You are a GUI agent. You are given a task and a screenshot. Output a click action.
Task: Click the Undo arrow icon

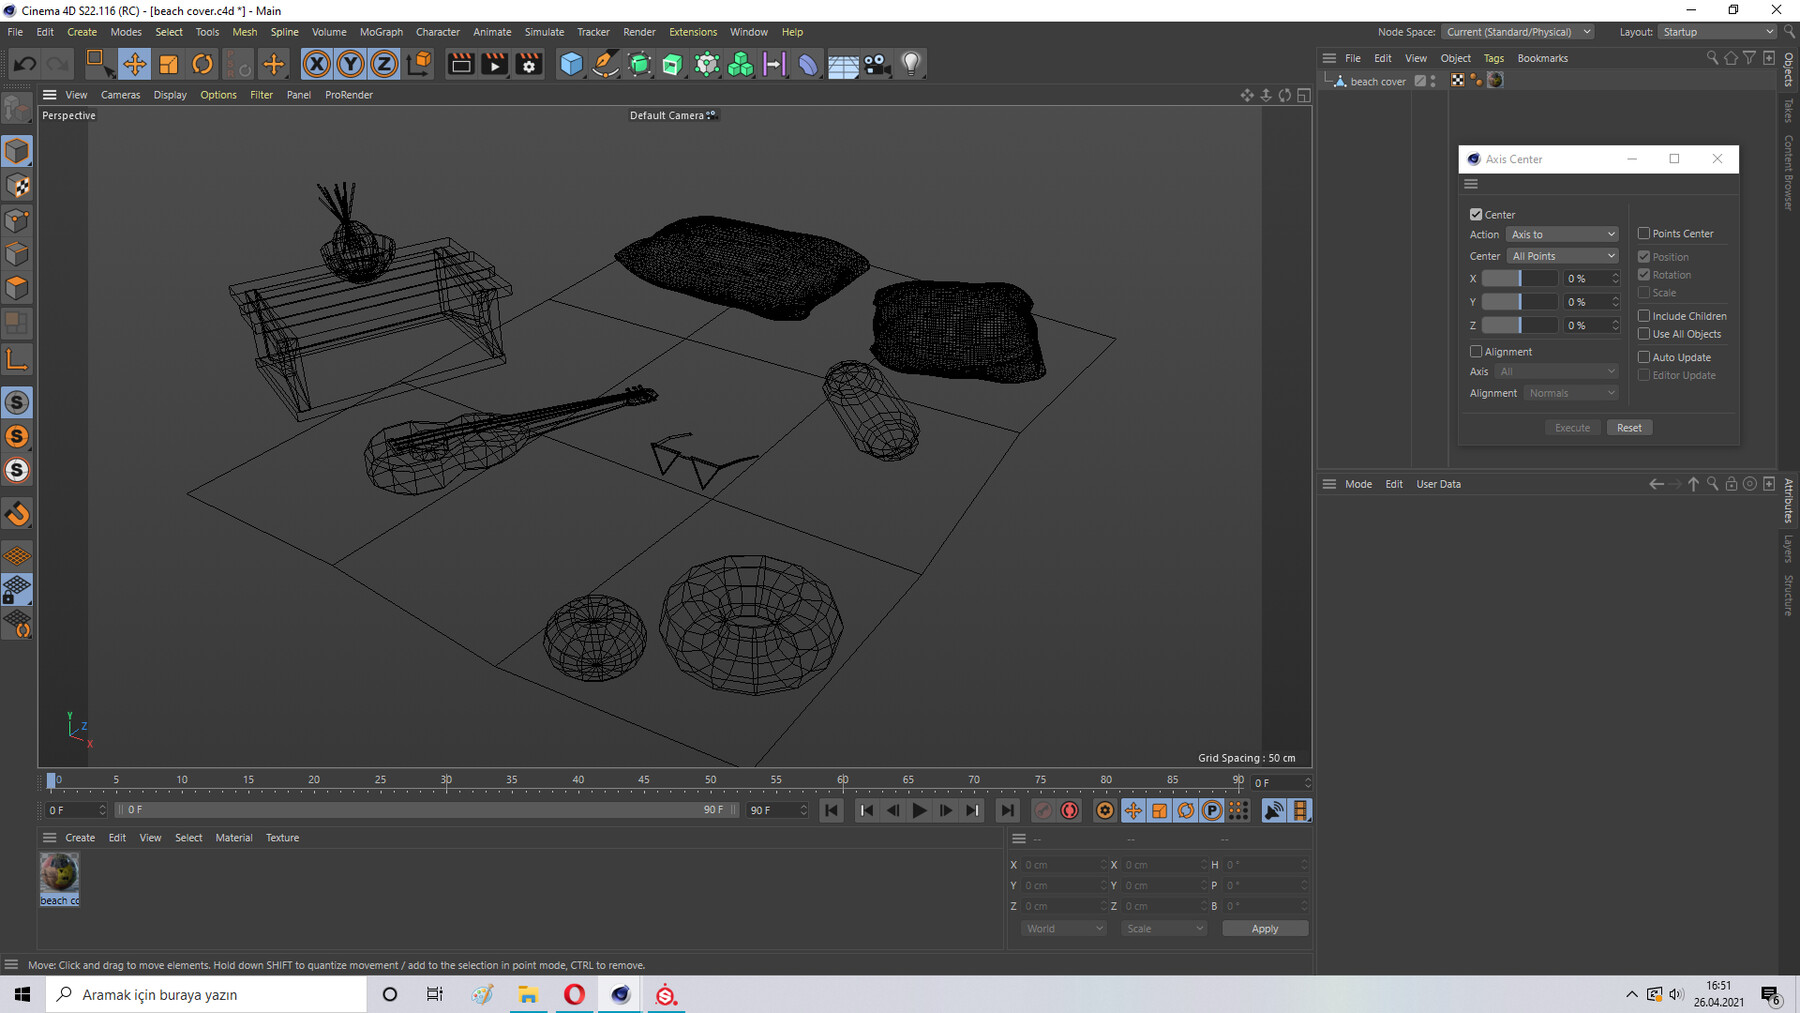click(25, 64)
